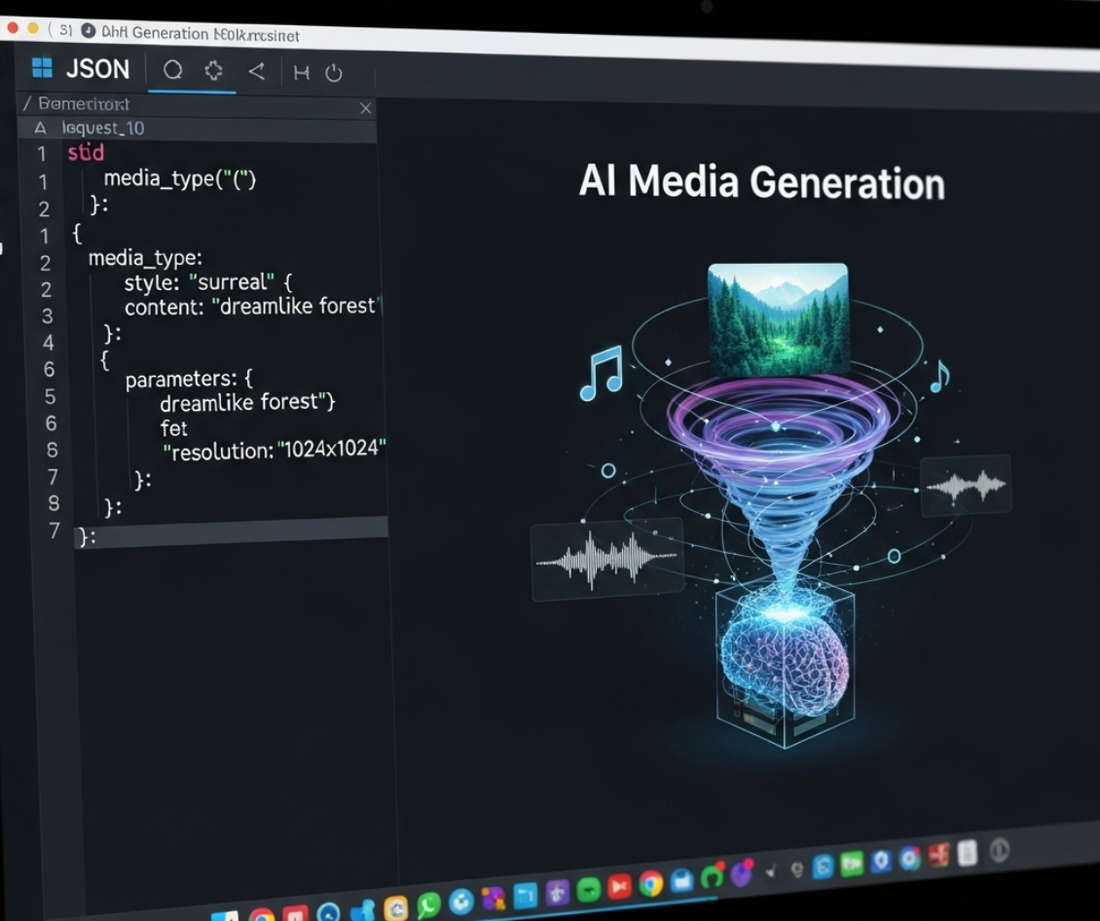Select the gear settings icon
Image resolution: width=1100 pixels, height=921 pixels.
(x=213, y=70)
